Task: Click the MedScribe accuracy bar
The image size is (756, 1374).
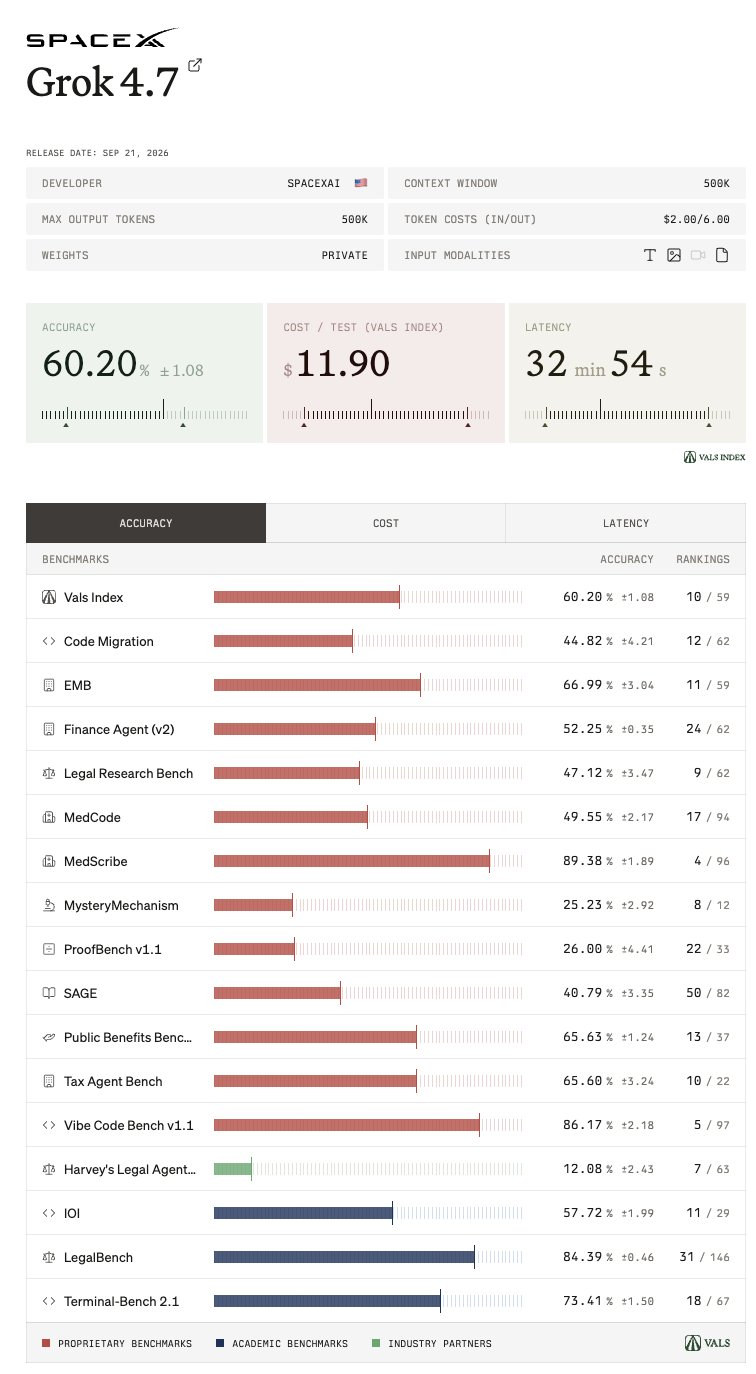Action: pyautogui.click(x=352, y=861)
